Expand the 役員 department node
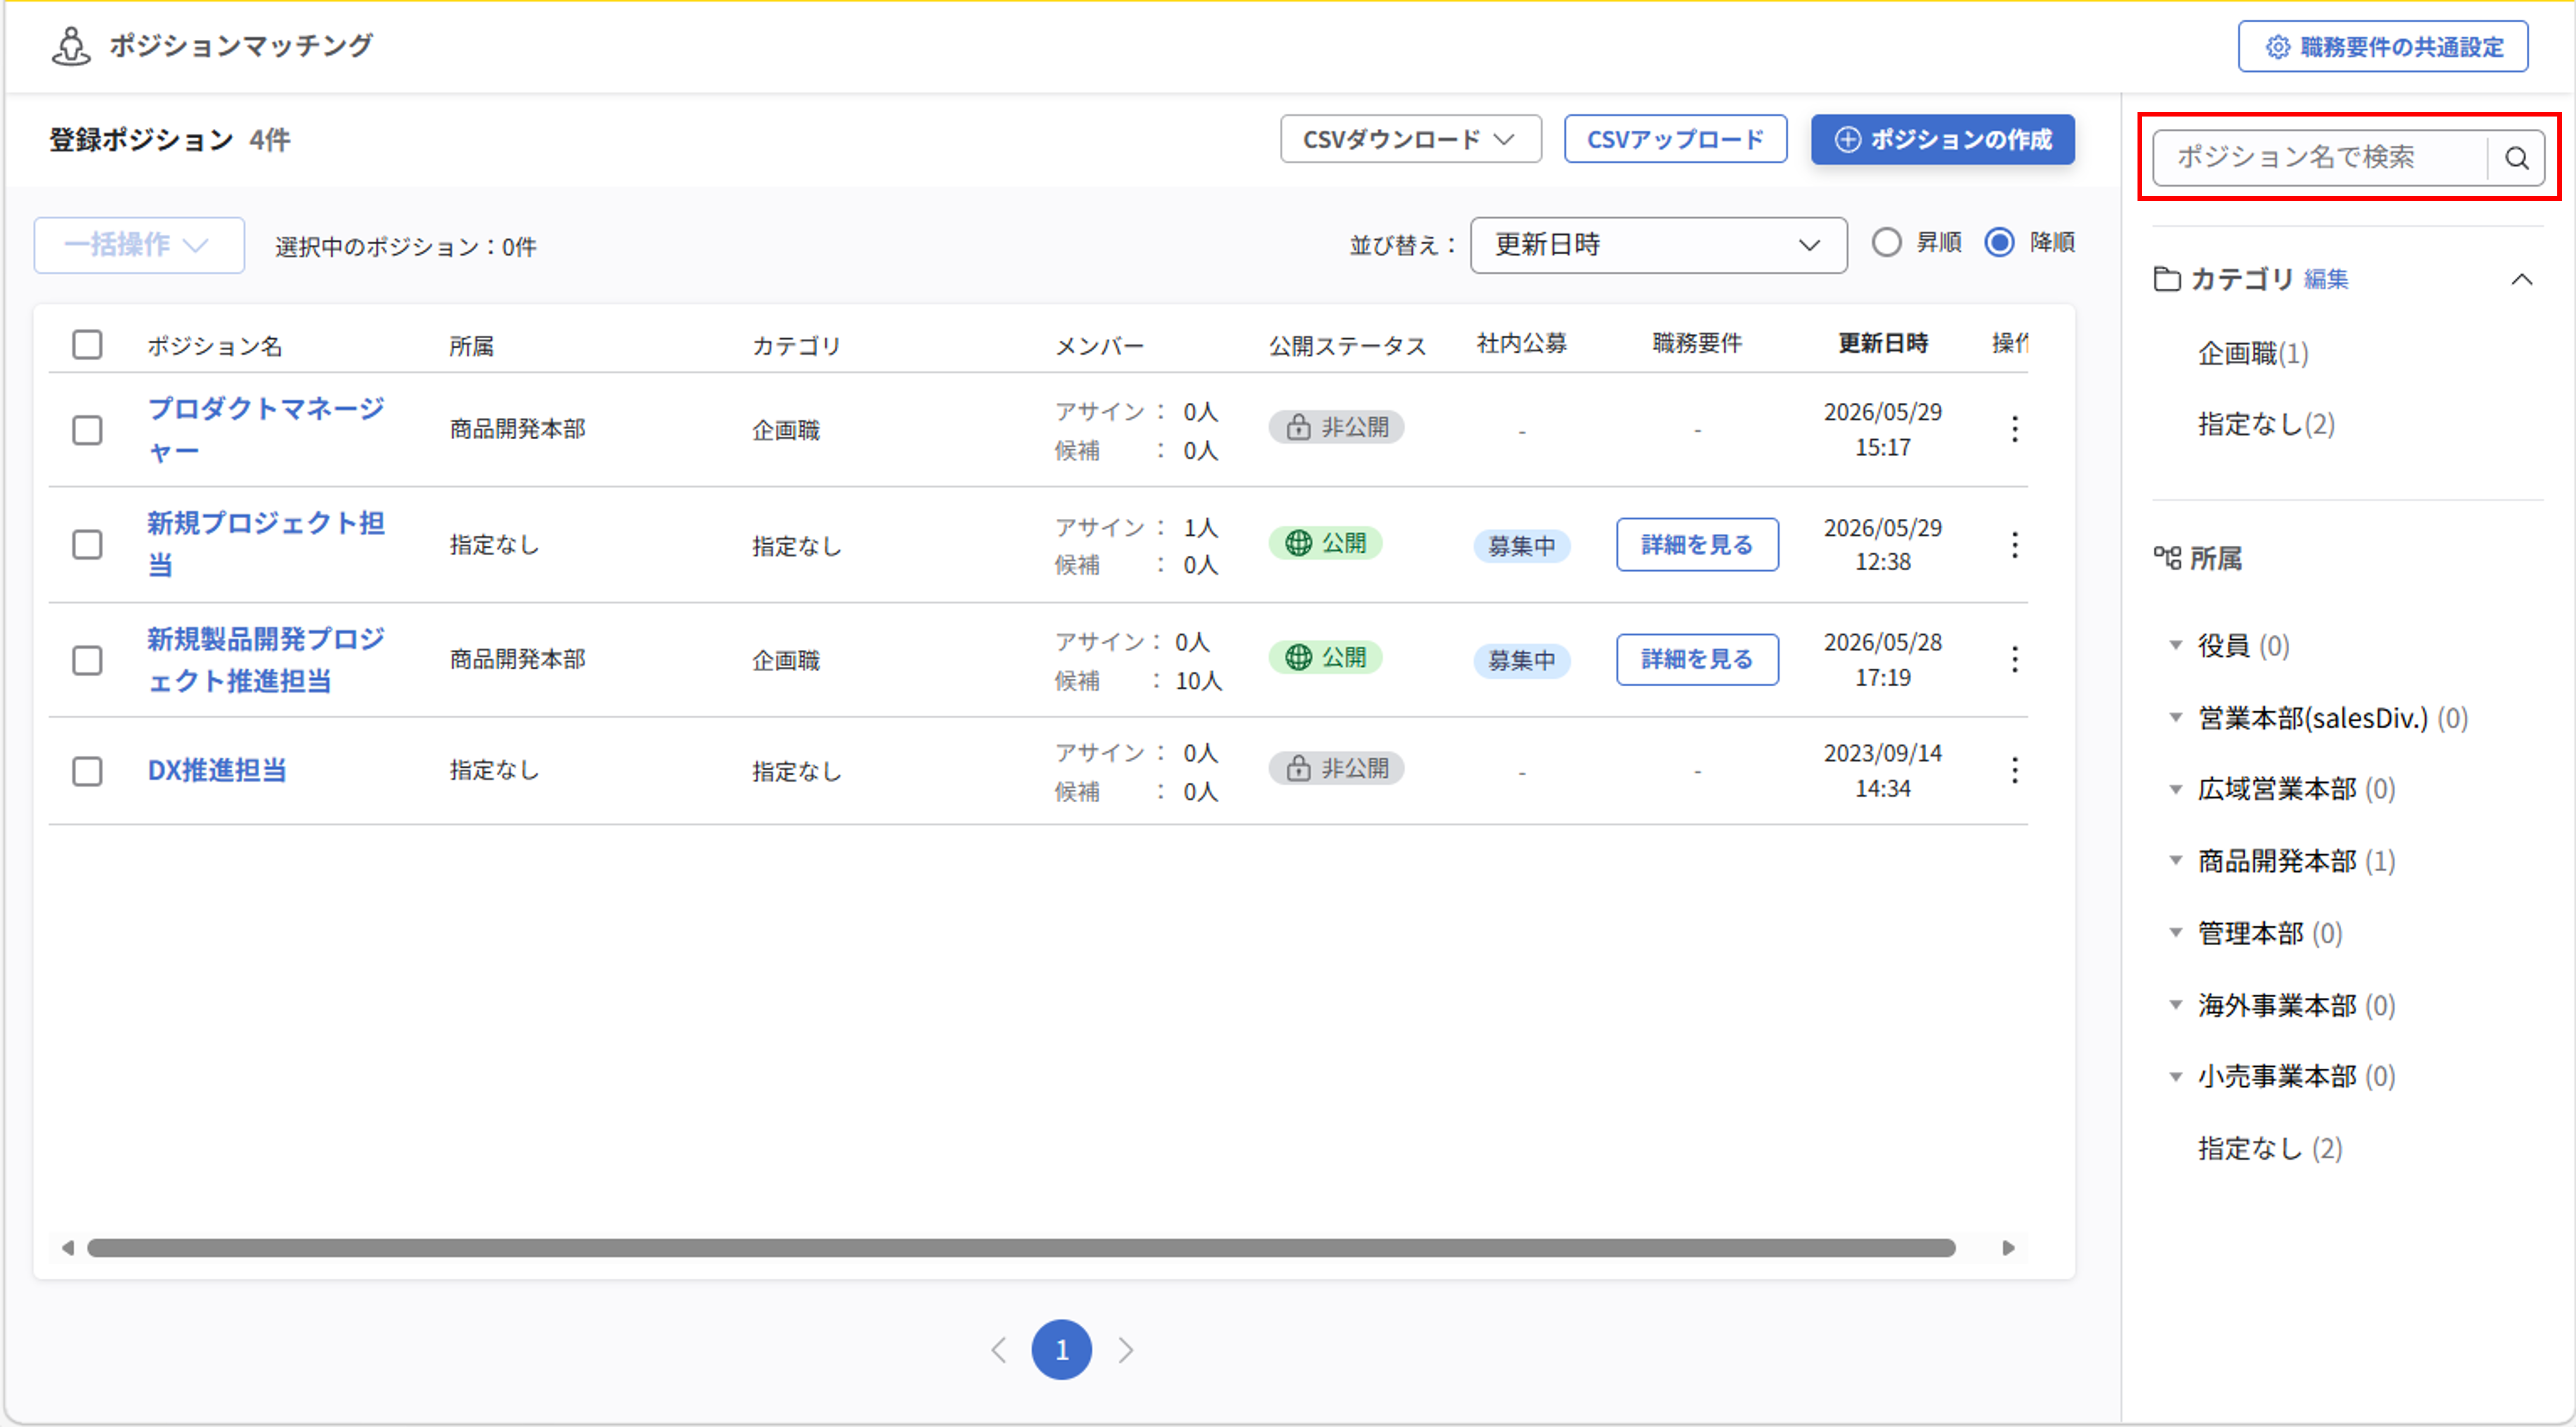This screenshot has width=2576, height=1427. (x=2175, y=645)
